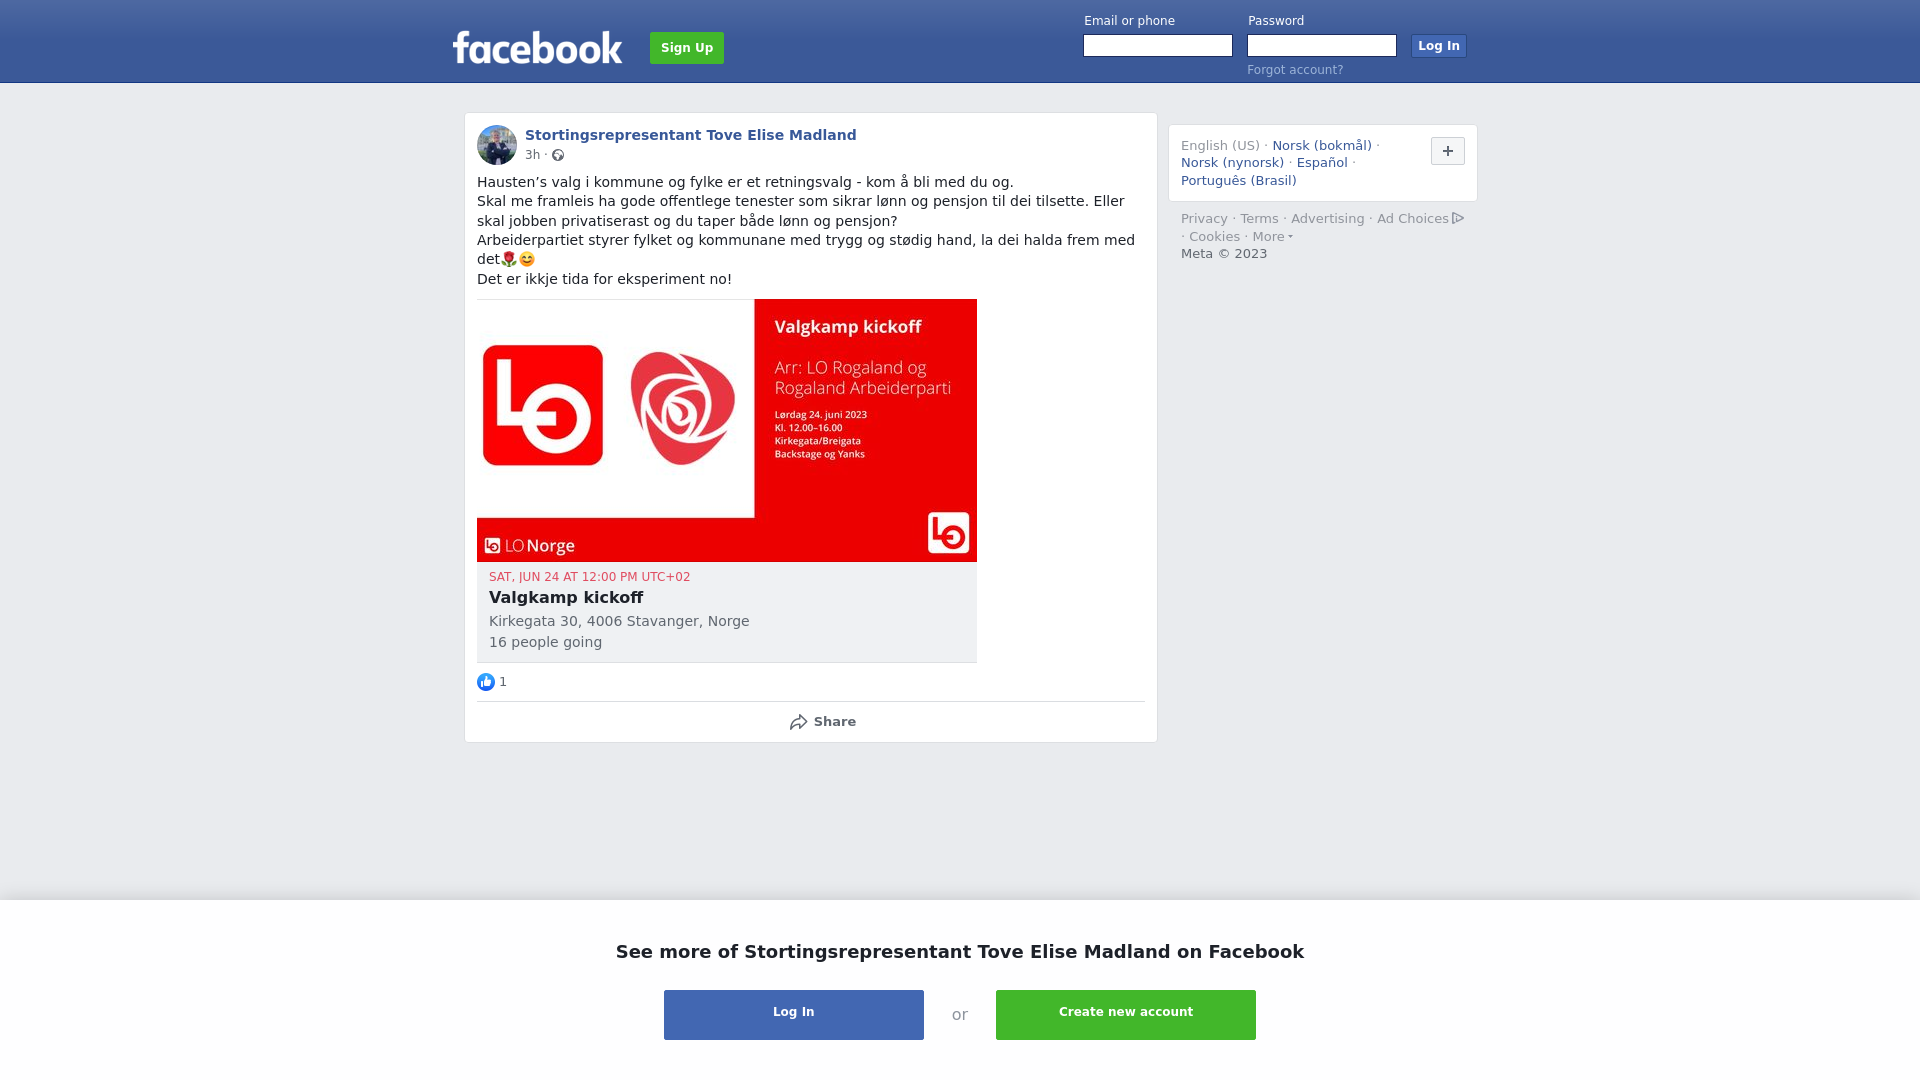Screen dimensions: 1920x1080
Task: Open the Valgkamp kickoff event image
Action: click(x=727, y=430)
